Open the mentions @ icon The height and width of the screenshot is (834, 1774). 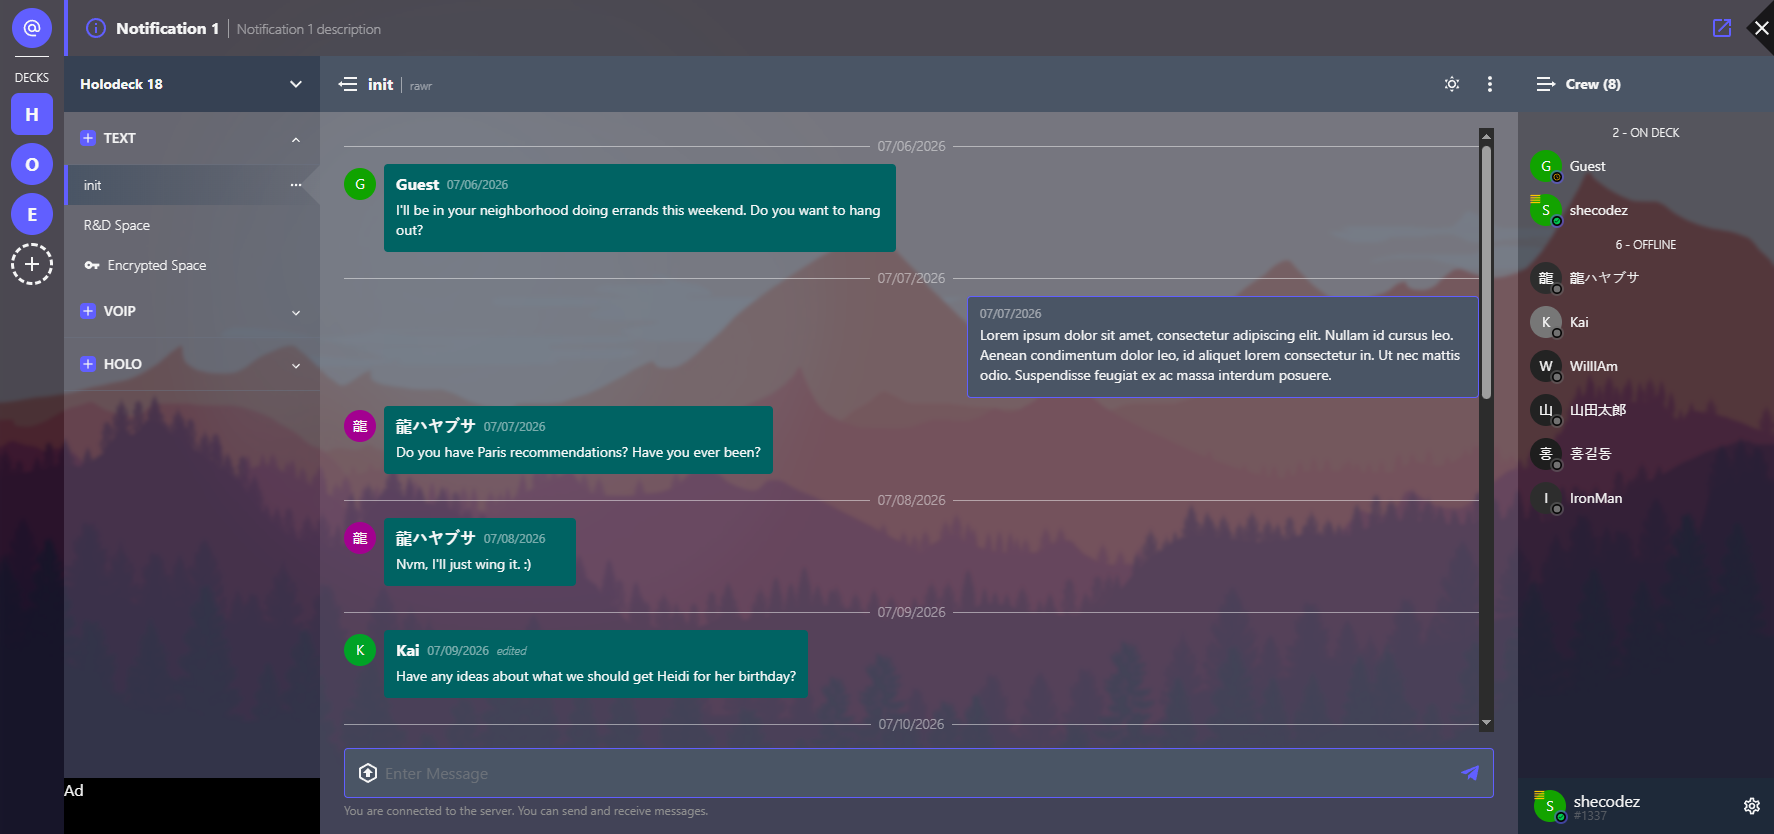32,28
